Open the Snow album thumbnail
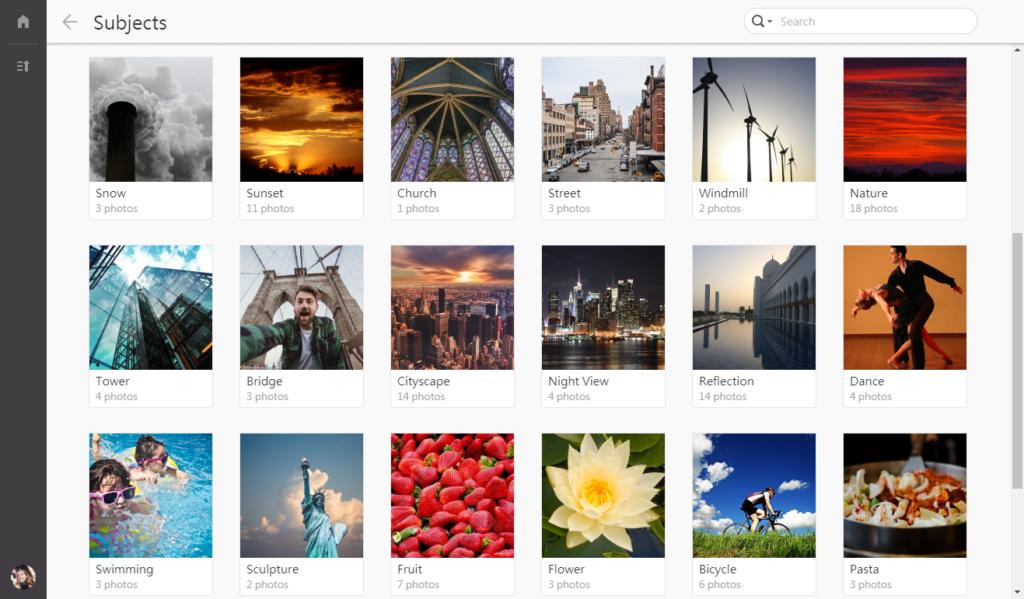This screenshot has height=599, width=1024. pyautogui.click(x=151, y=120)
